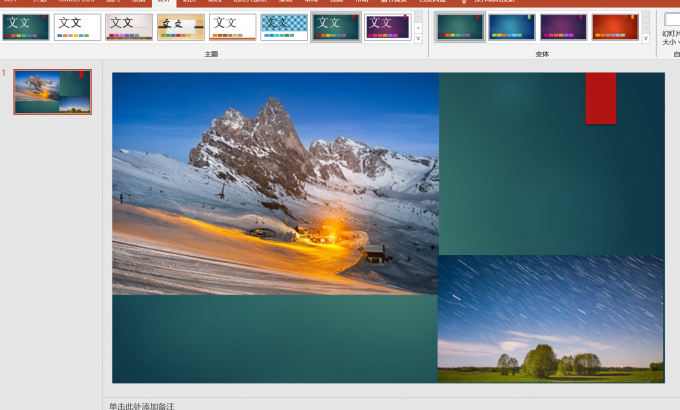680x410 pixels.
Task: Select the snowy mountain picture on slide
Action: pos(275,184)
